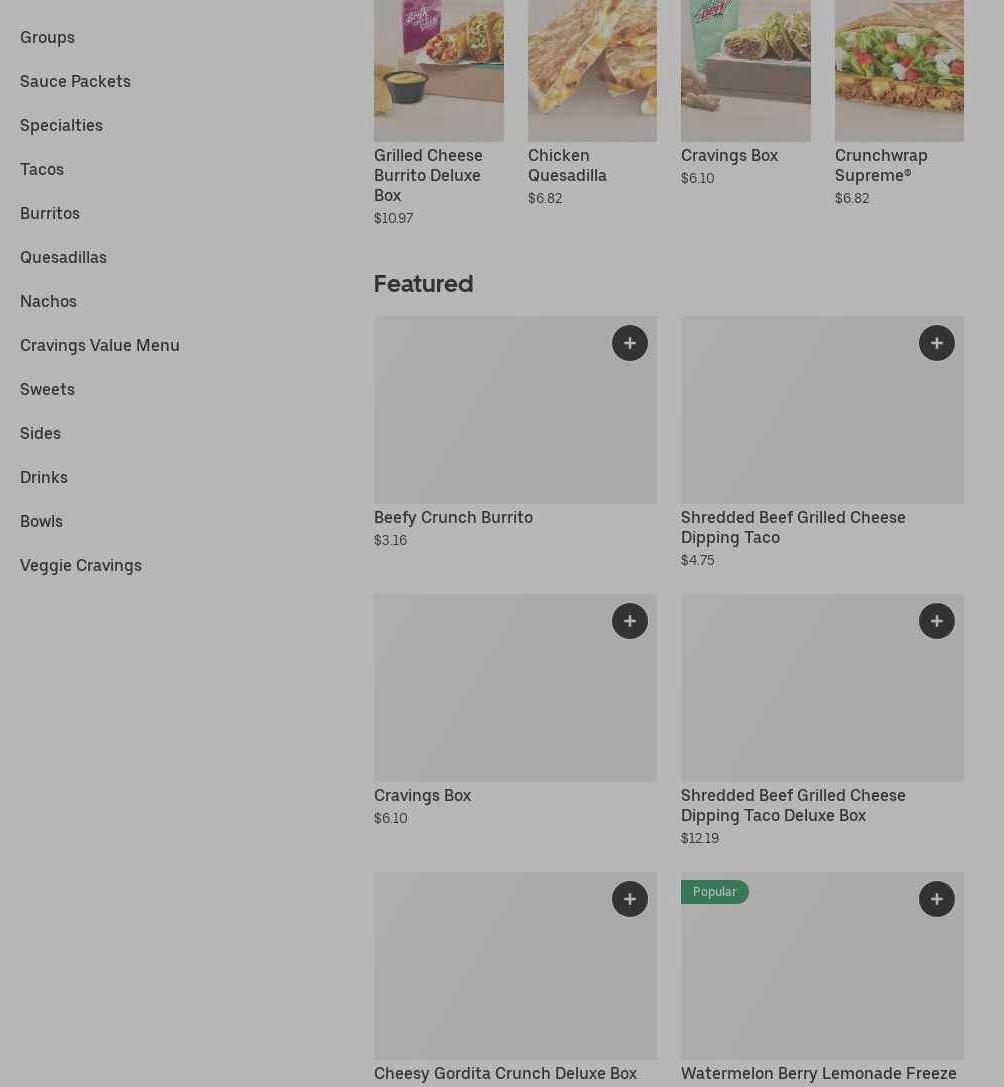1004x1087 pixels.
Task: Open the Drinks category
Action: pos(44,477)
